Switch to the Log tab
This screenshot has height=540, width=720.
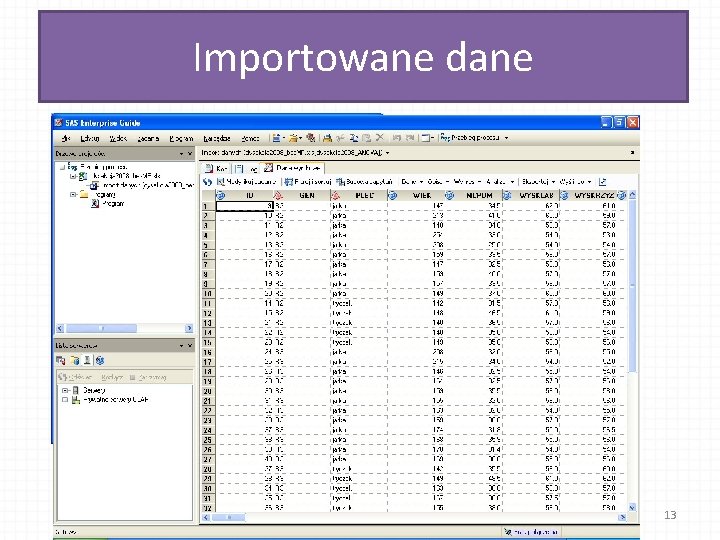coord(247,168)
